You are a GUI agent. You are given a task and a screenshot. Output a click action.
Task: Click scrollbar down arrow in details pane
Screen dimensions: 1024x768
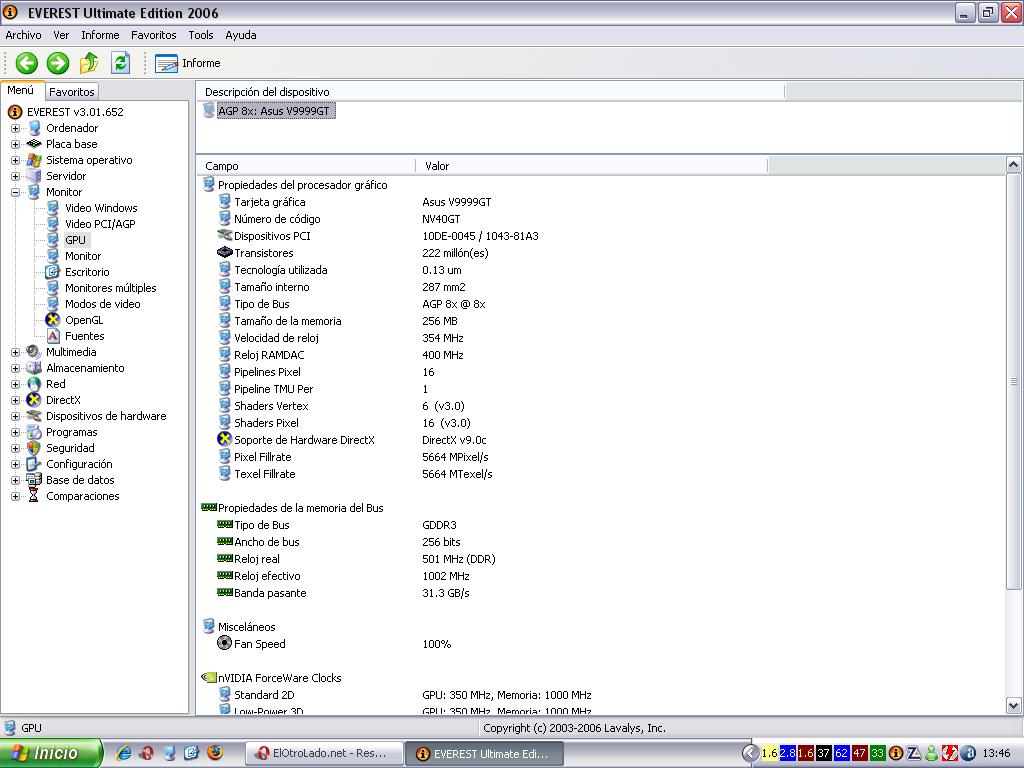tap(1014, 705)
